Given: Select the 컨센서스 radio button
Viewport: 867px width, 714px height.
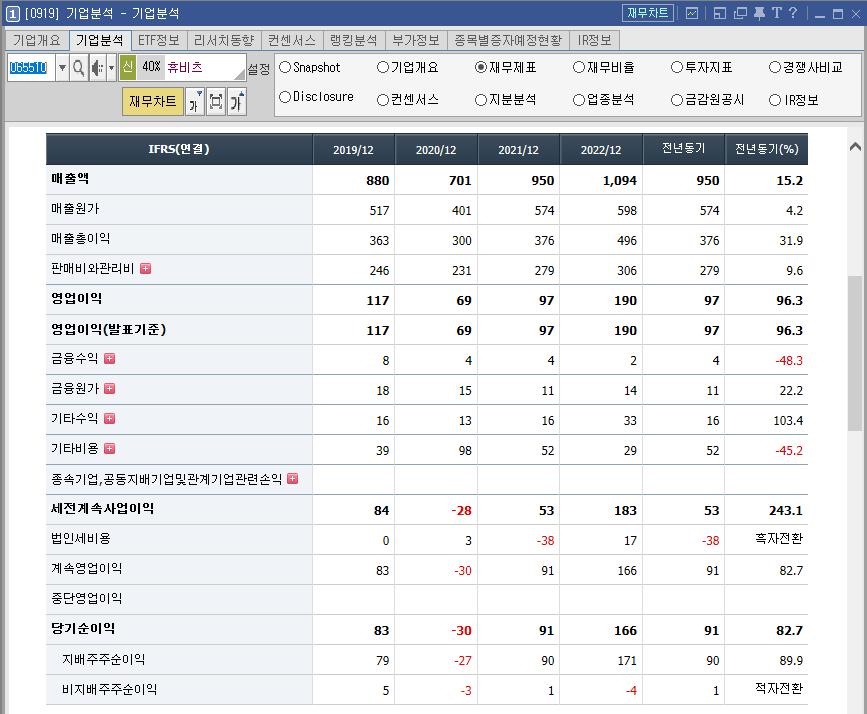Looking at the screenshot, I should (x=383, y=100).
